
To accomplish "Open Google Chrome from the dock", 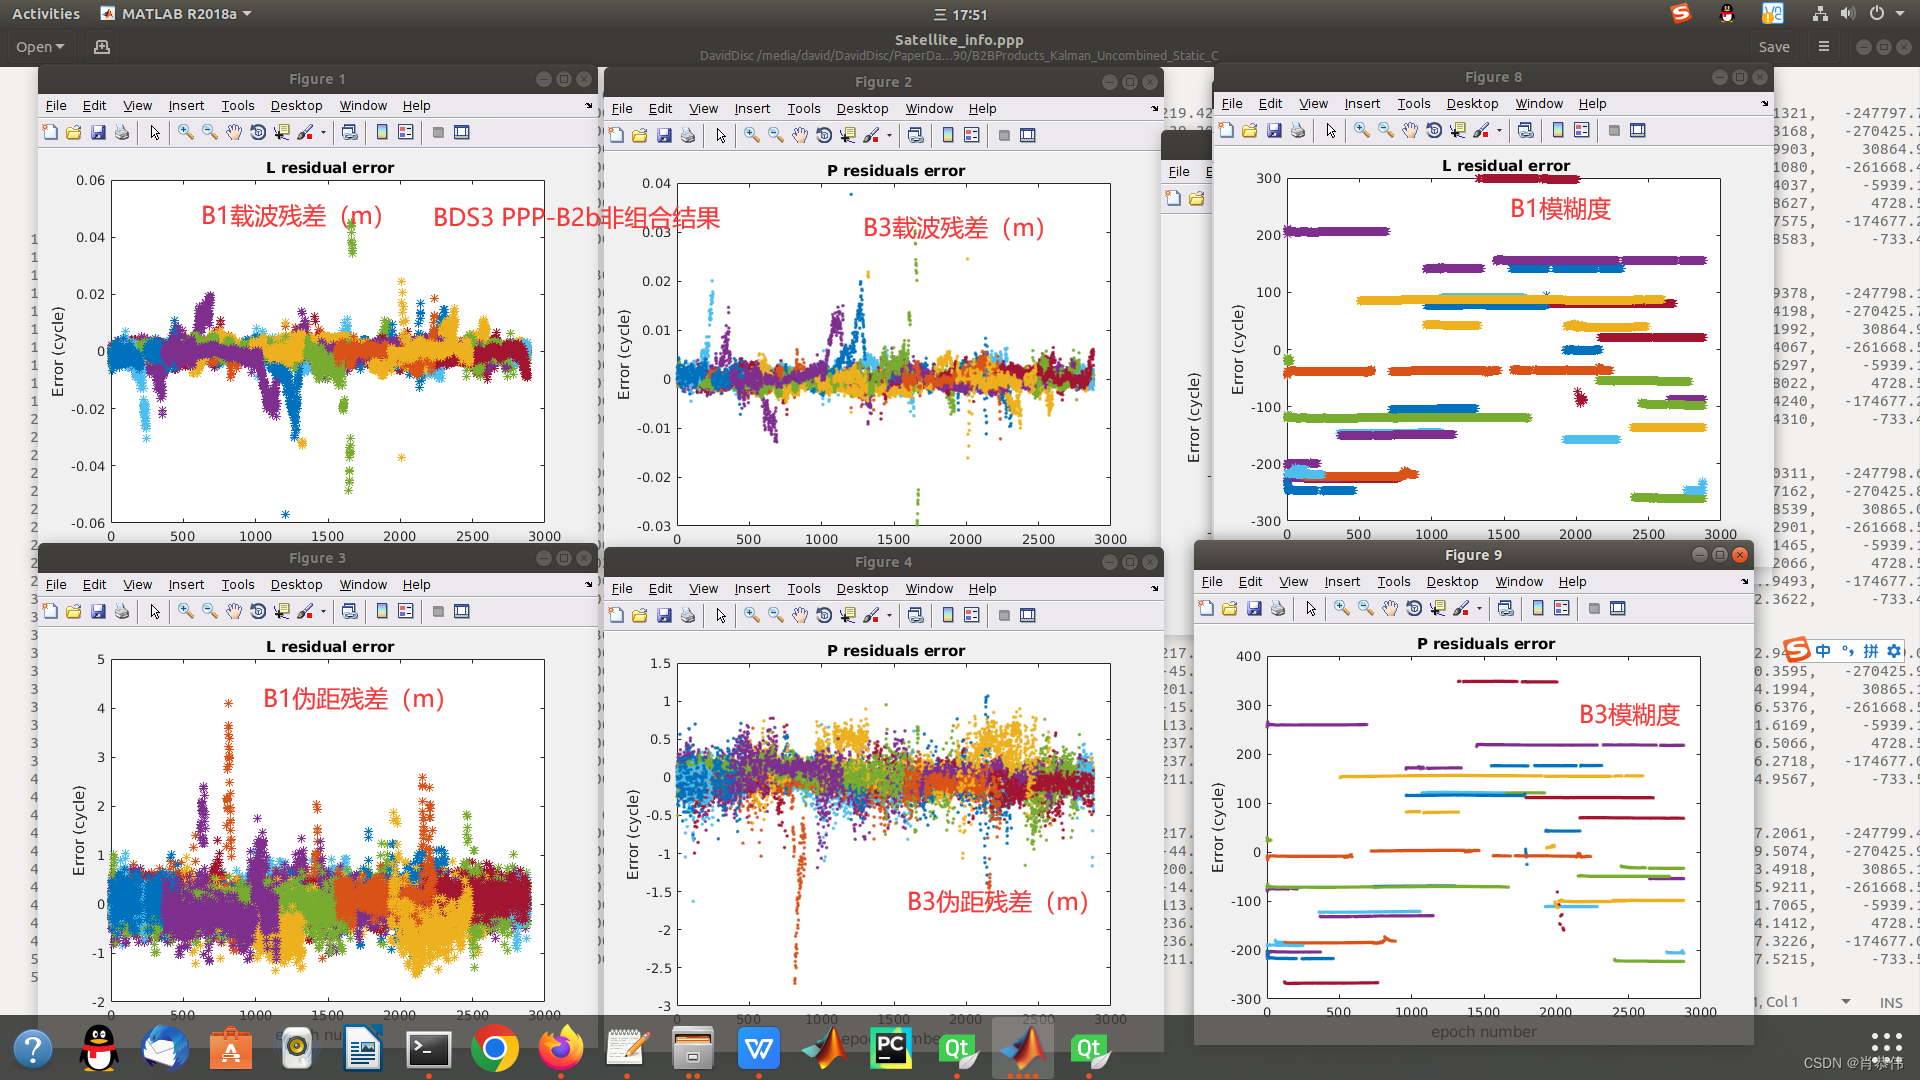I will [x=495, y=1048].
